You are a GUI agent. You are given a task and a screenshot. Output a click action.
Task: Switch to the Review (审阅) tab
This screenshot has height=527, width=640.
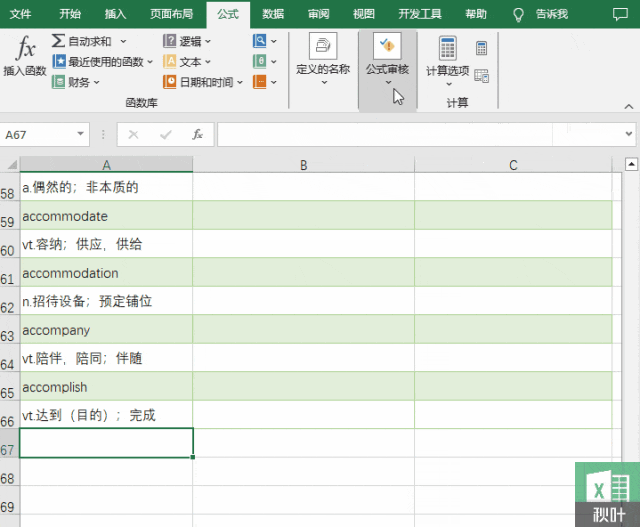coord(318,14)
